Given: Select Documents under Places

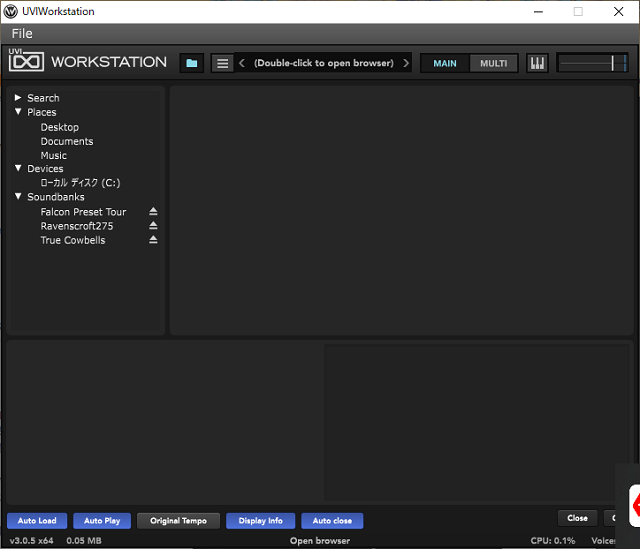Looking at the screenshot, I should pyautogui.click(x=67, y=141).
